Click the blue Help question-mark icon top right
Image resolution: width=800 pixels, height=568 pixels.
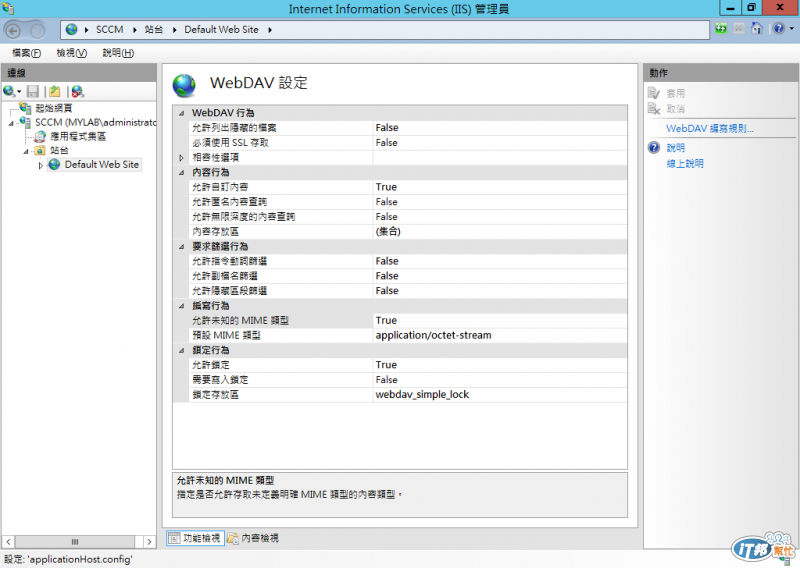(x=779, y=29)
